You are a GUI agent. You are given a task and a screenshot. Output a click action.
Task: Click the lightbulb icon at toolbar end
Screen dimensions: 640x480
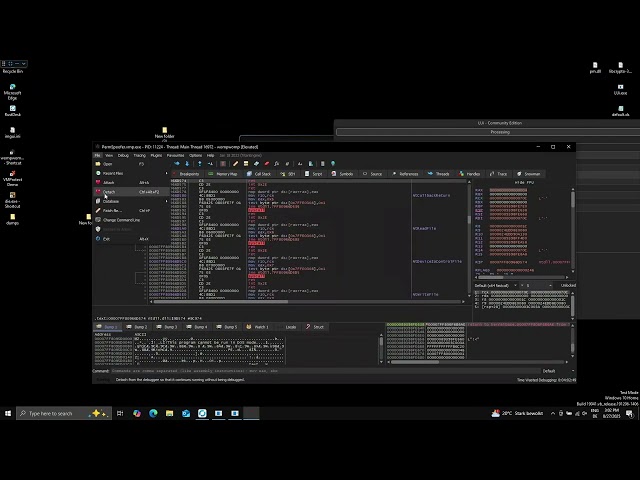tap(333, 164)
